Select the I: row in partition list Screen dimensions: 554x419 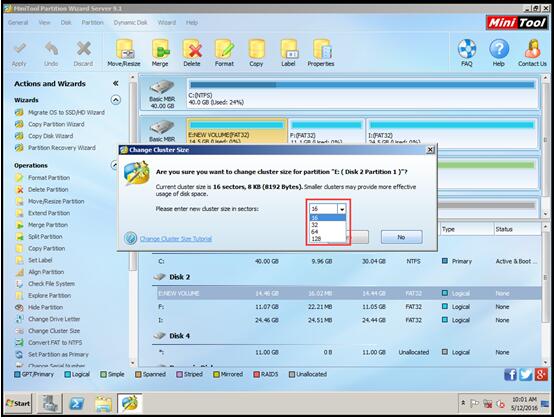[348, 320]
